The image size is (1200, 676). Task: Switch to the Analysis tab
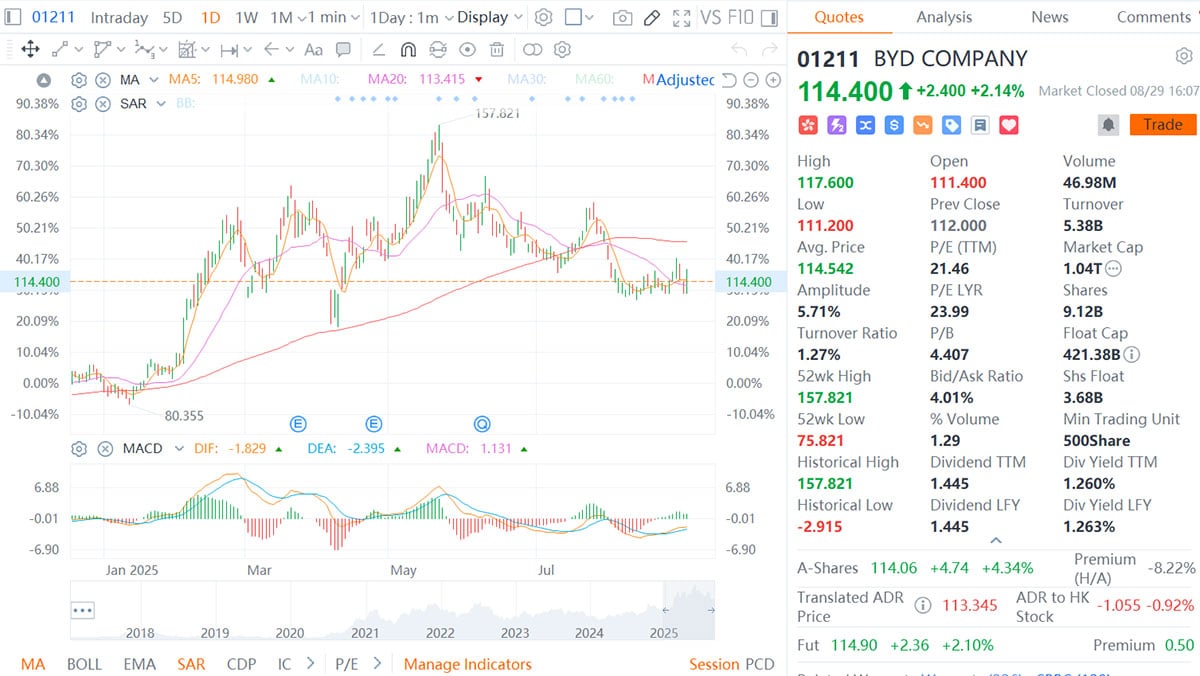click(944, 16)
